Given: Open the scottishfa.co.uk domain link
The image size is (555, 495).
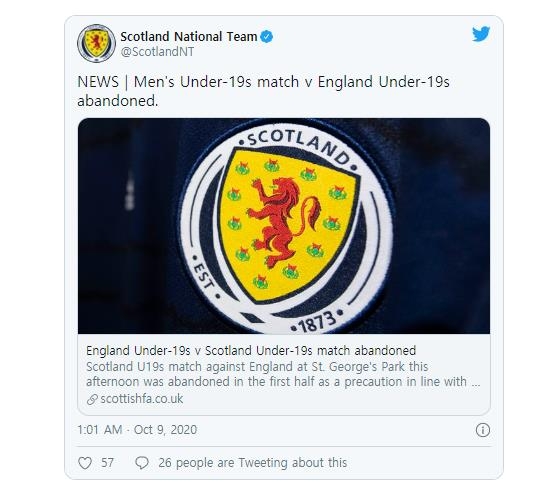Looking at the screenshot, I should (142, 399).
